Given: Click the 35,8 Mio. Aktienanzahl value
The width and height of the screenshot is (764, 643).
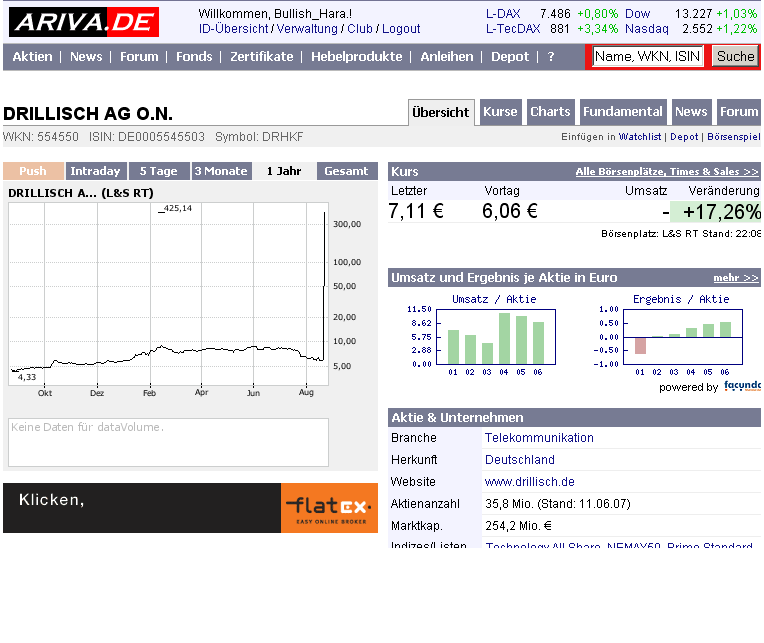Looking at the screenshot, I should [x=557, y=504].
